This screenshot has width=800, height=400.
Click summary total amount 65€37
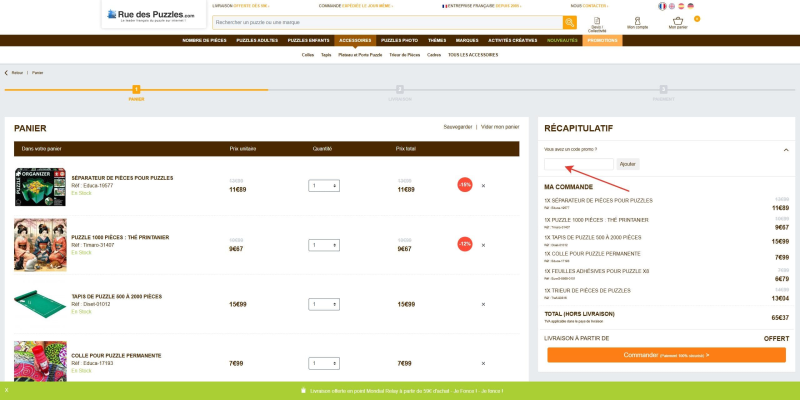pos(780,317)
